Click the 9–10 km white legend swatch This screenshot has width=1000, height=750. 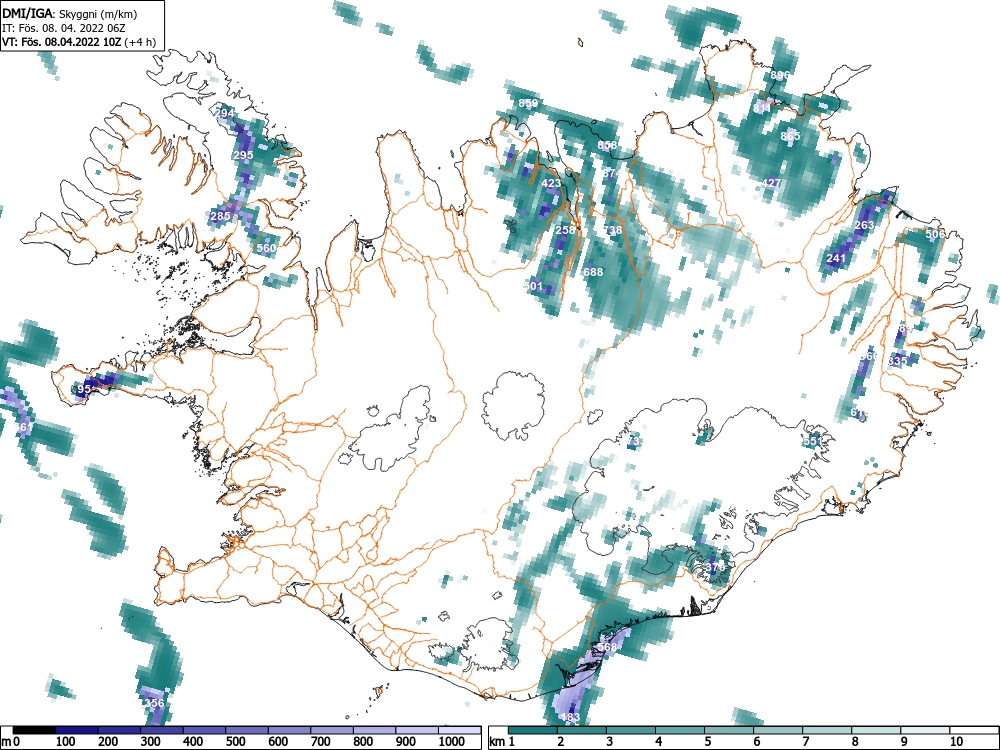click(x=925, y=730)
